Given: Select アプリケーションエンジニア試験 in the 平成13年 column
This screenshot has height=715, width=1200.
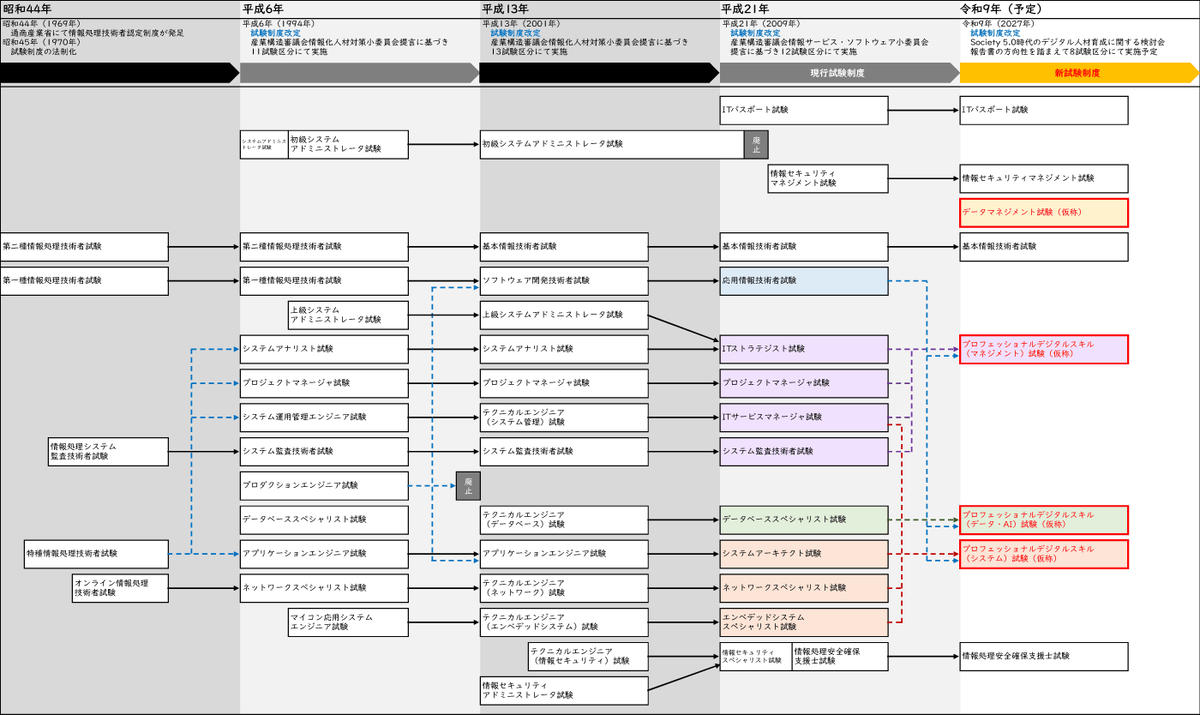Looking at the screenshot, I should coord(564,553).
